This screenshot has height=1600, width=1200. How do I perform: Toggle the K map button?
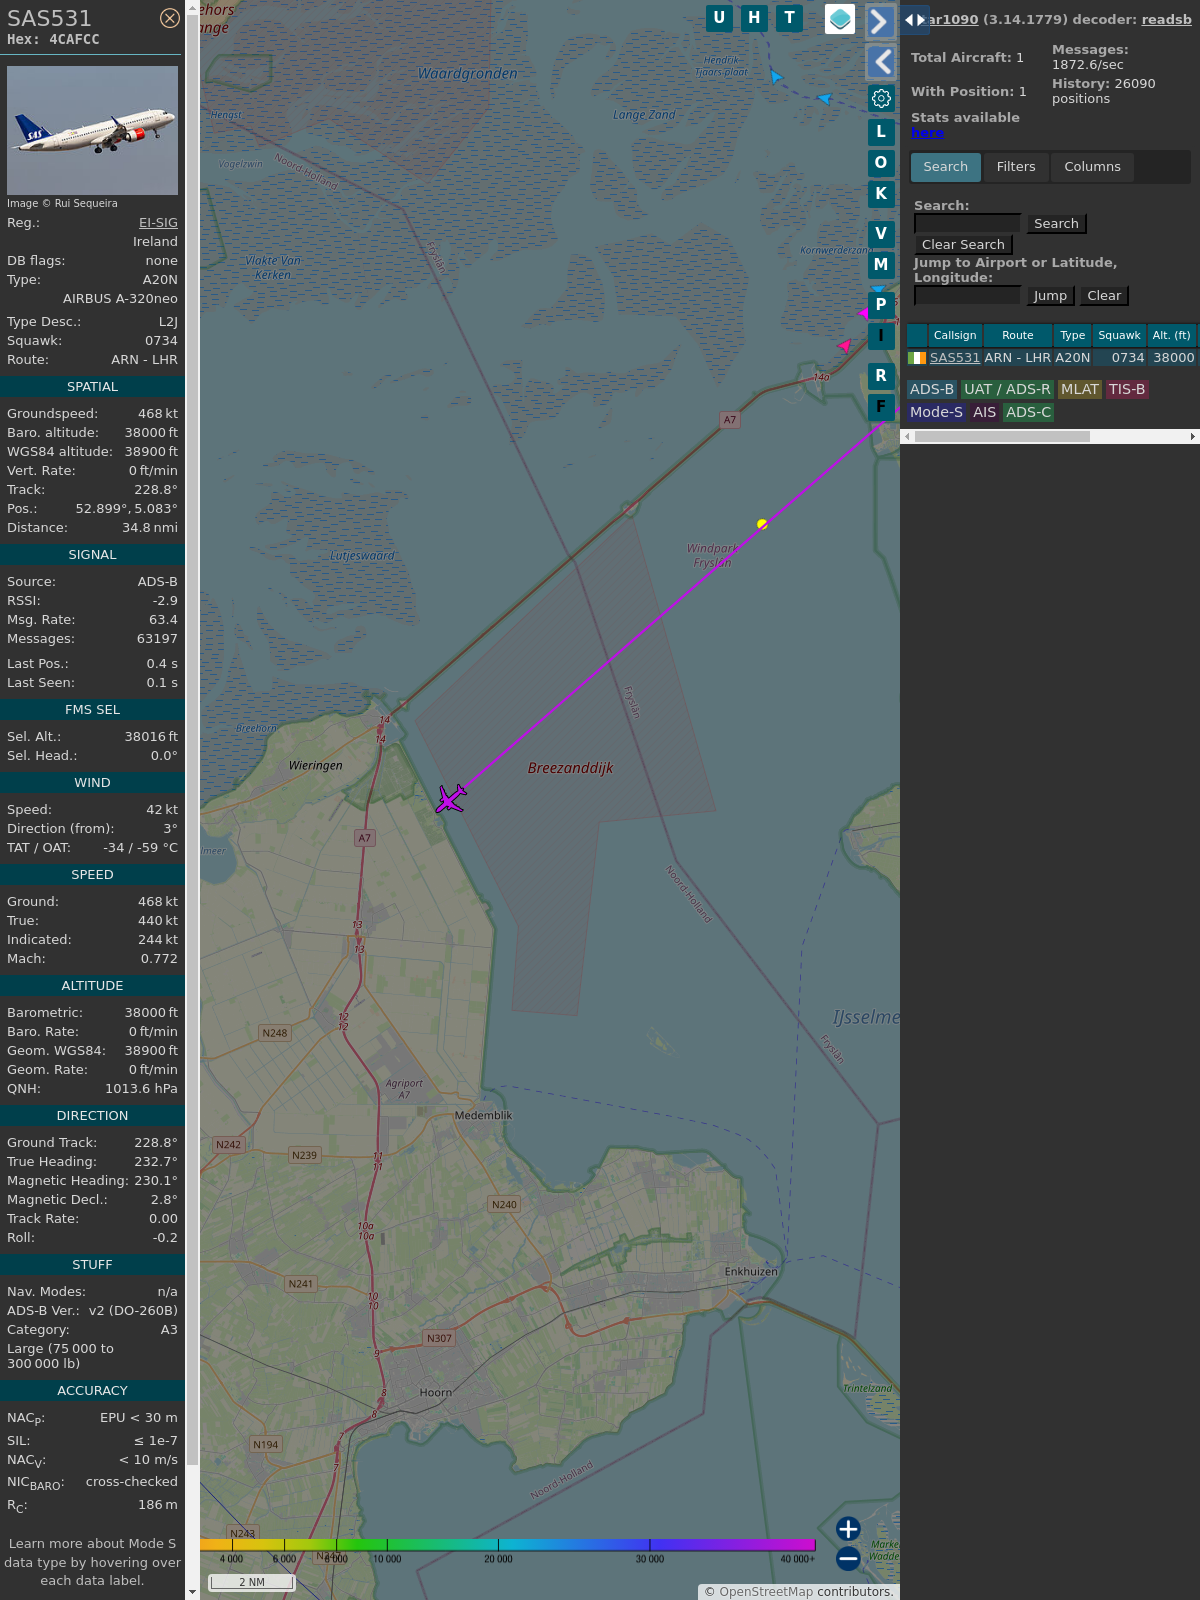click(881, 194)
